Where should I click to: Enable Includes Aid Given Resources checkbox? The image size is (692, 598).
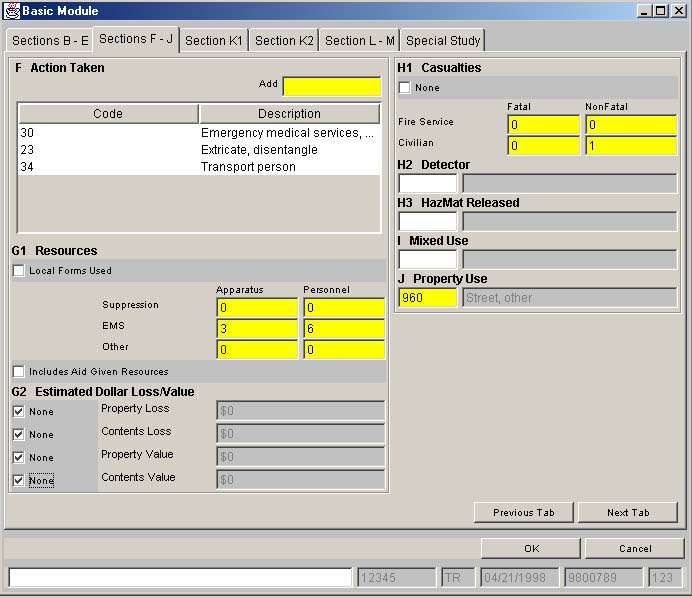[19, 371]
